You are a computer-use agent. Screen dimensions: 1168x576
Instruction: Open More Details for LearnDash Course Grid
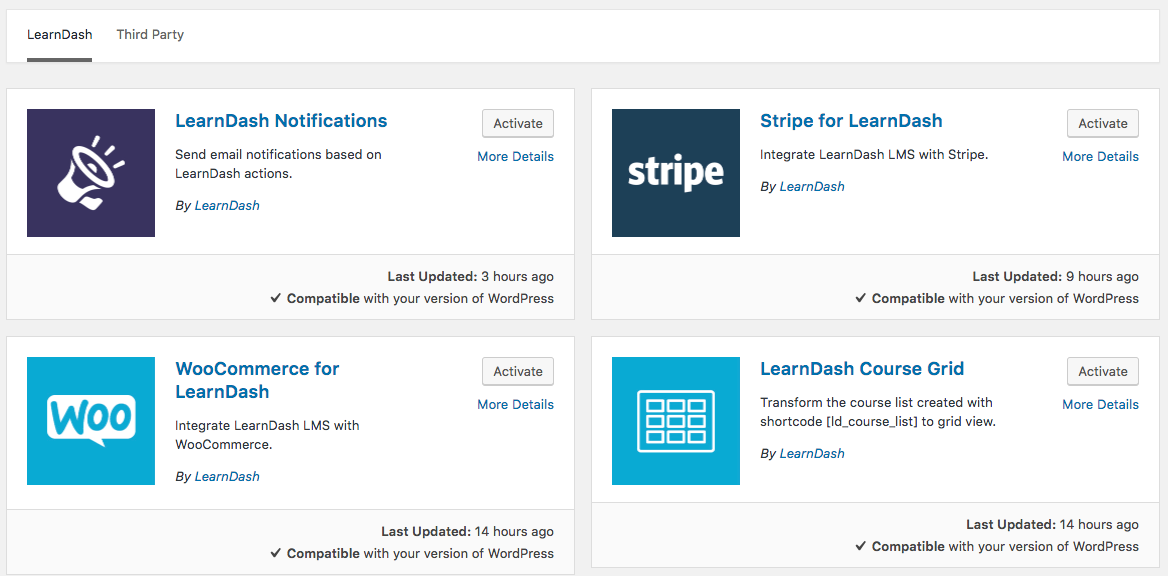1100,404
